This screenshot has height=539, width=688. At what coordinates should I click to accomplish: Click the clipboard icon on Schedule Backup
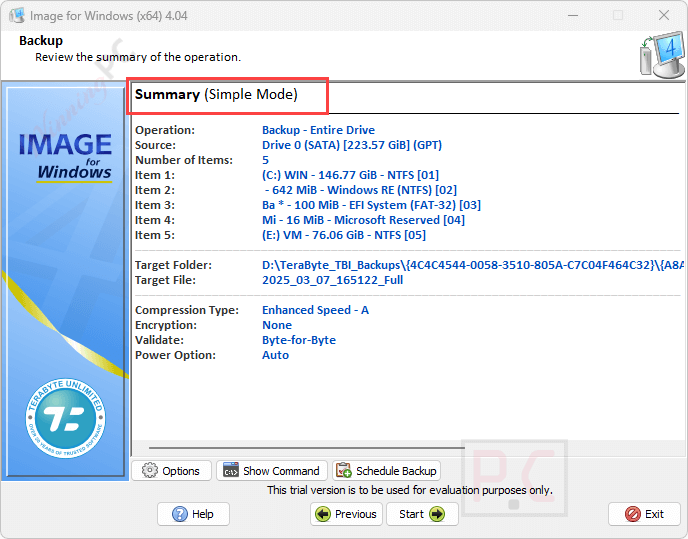pos(344,471)
